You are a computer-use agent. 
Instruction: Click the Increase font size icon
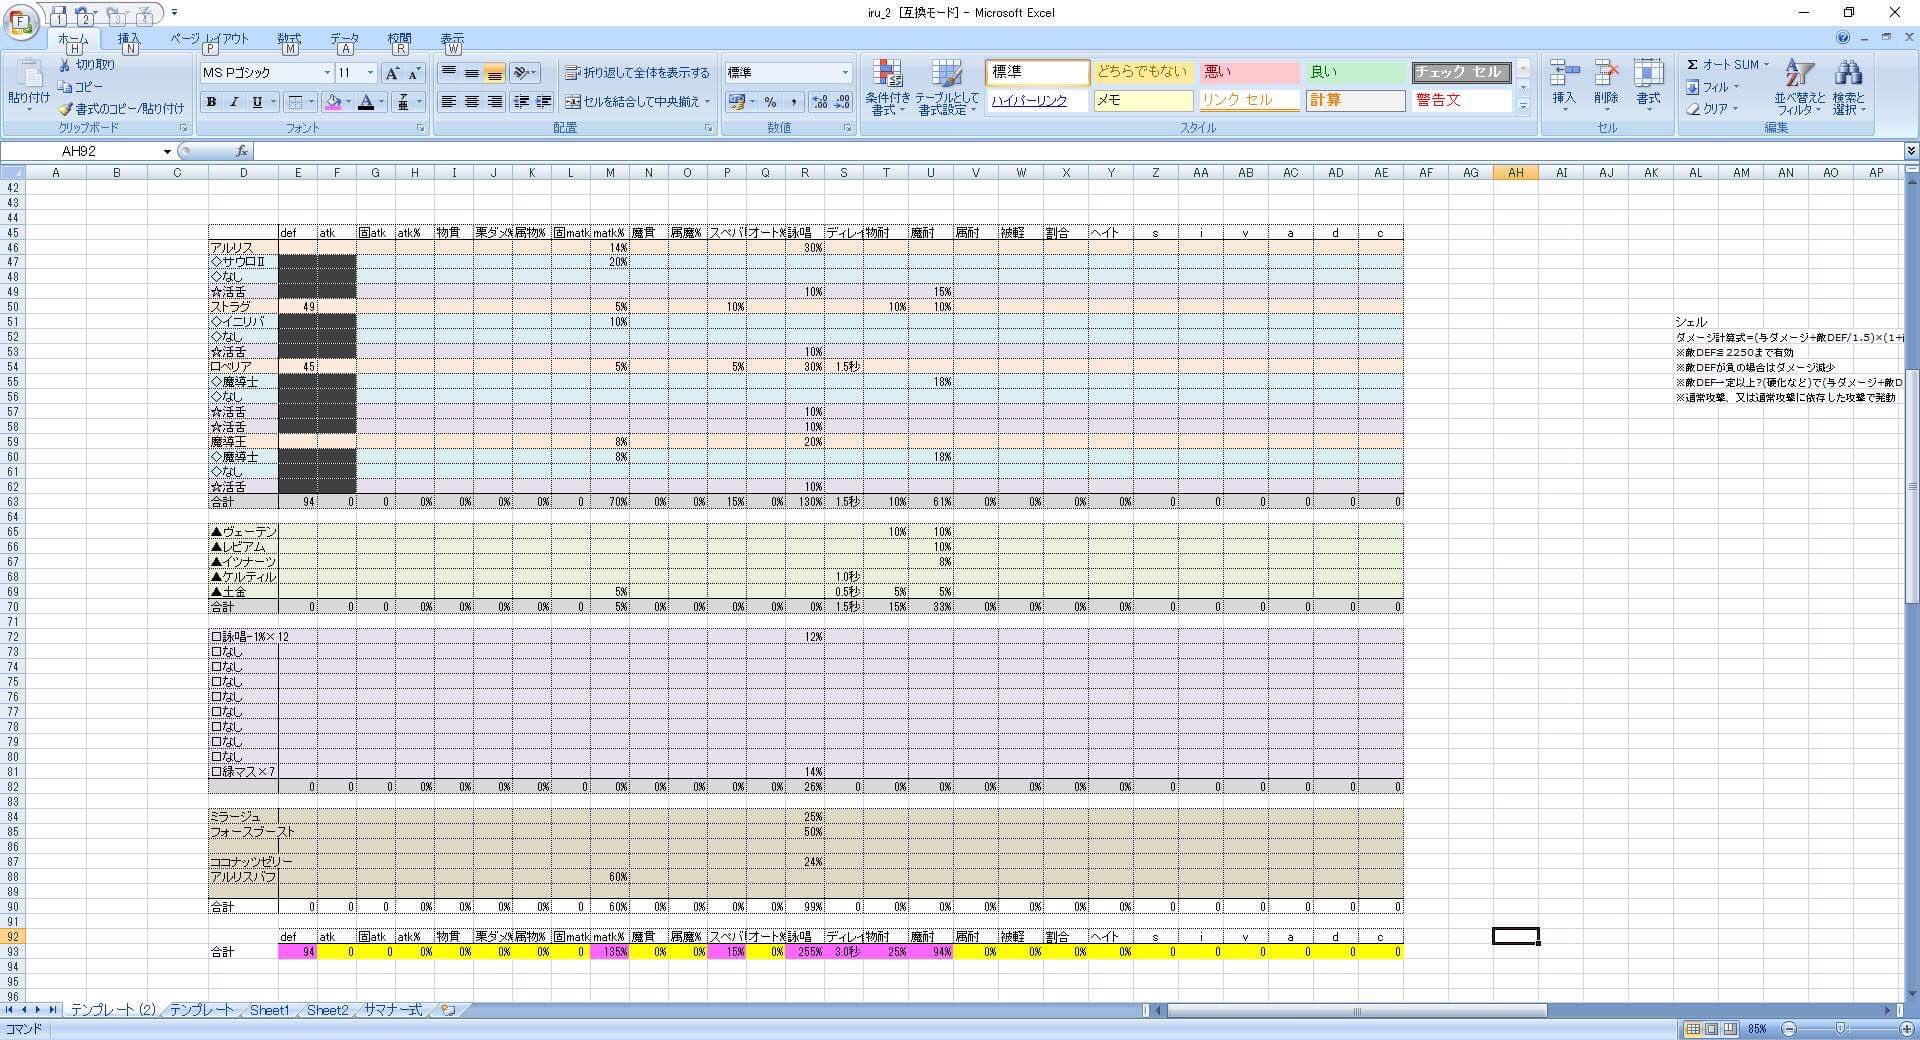(393, 73)
